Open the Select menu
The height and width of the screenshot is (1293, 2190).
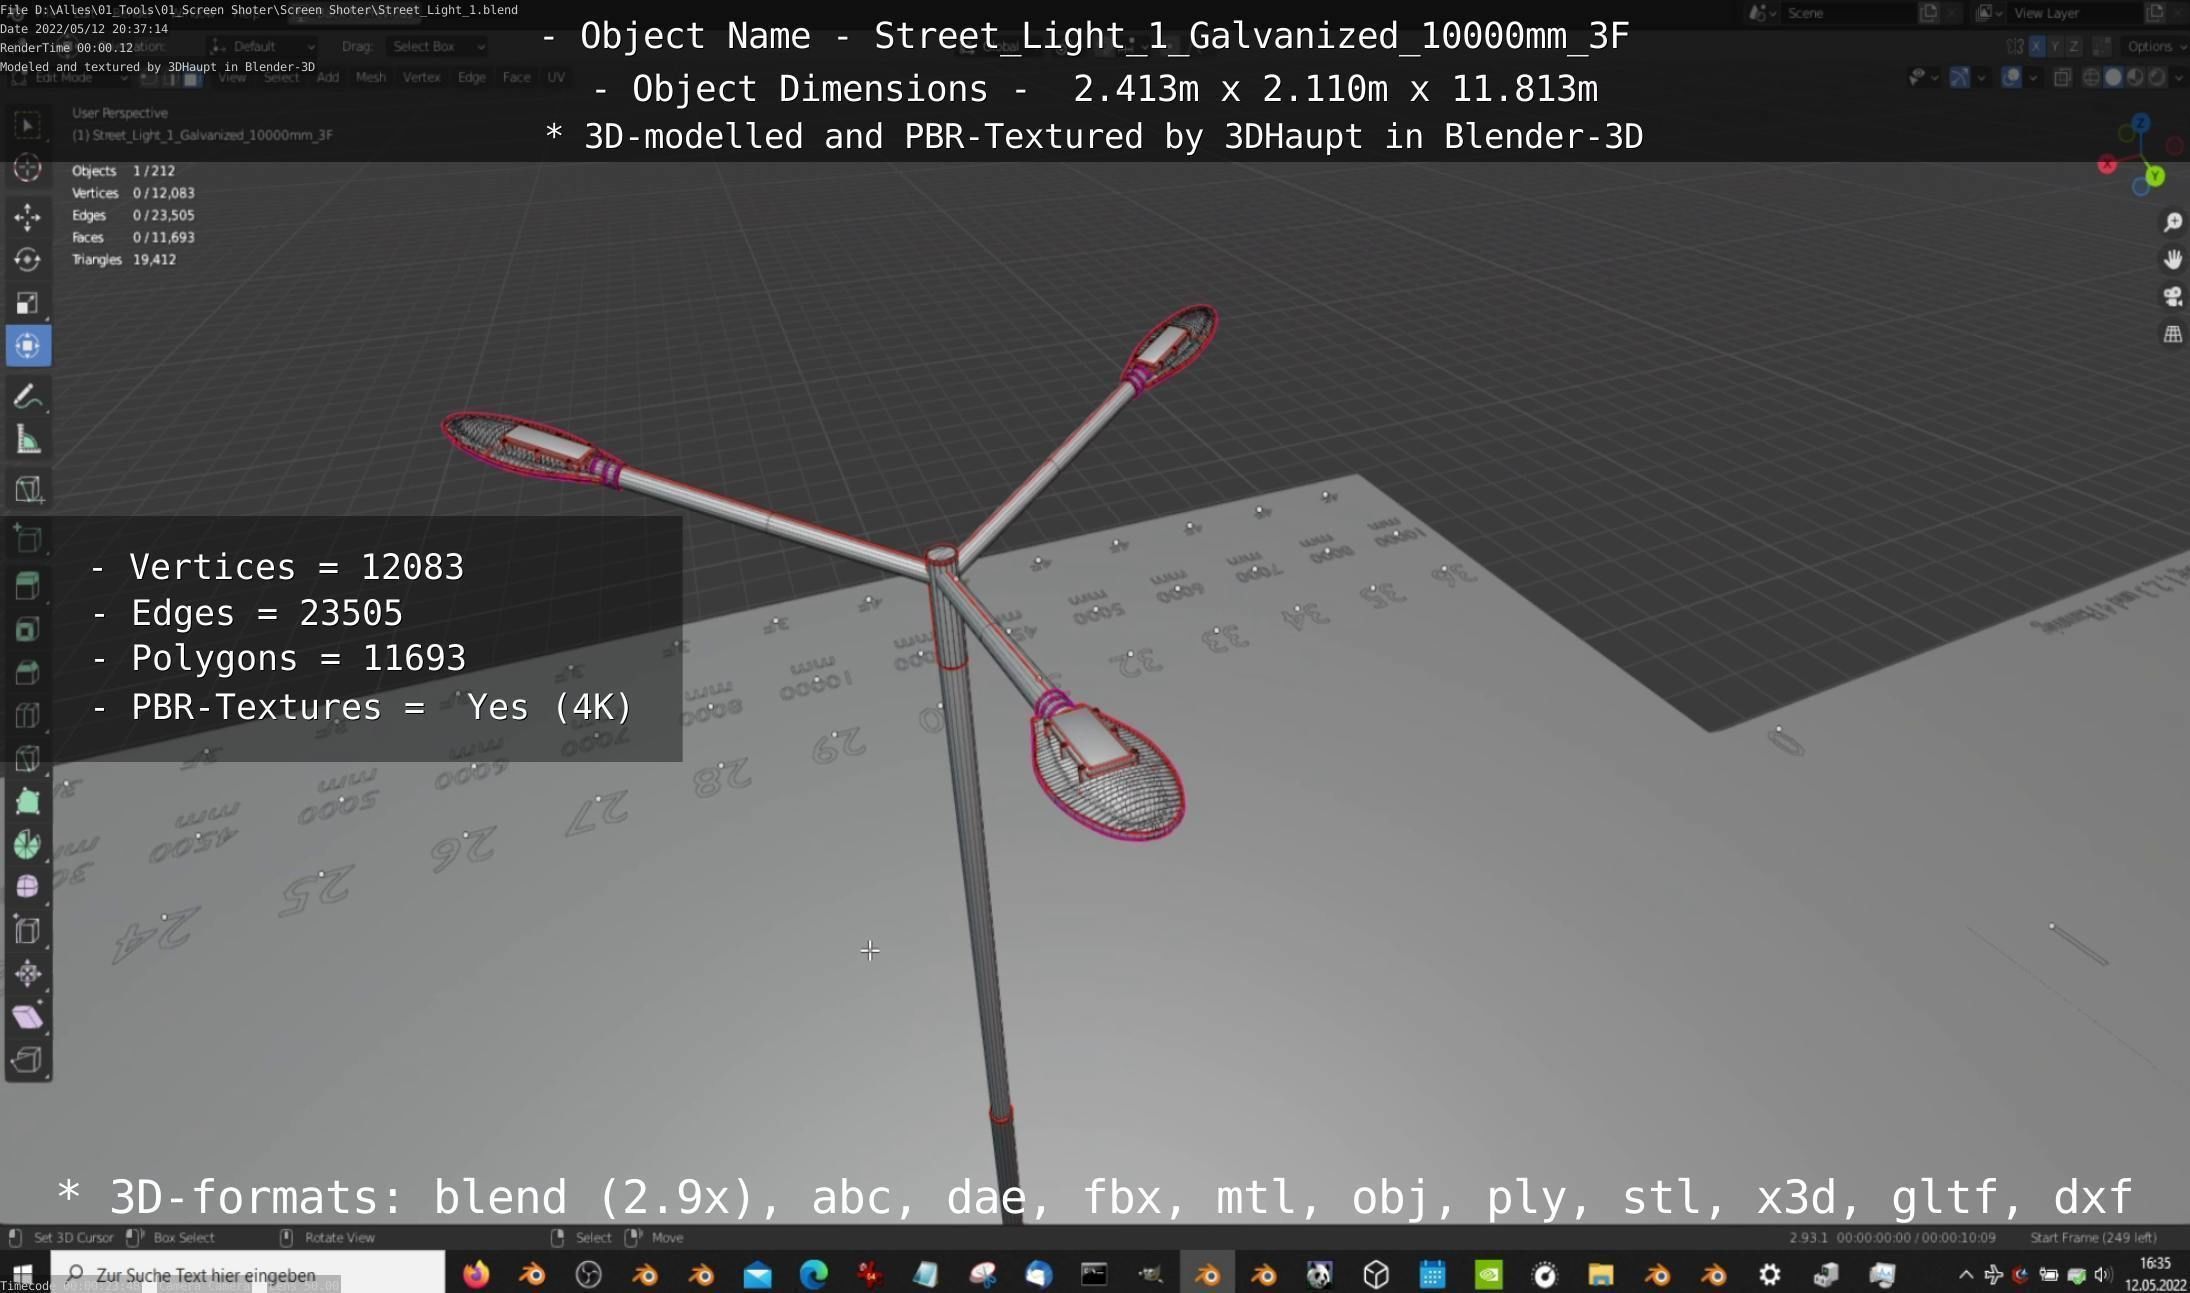pos(281,78)
